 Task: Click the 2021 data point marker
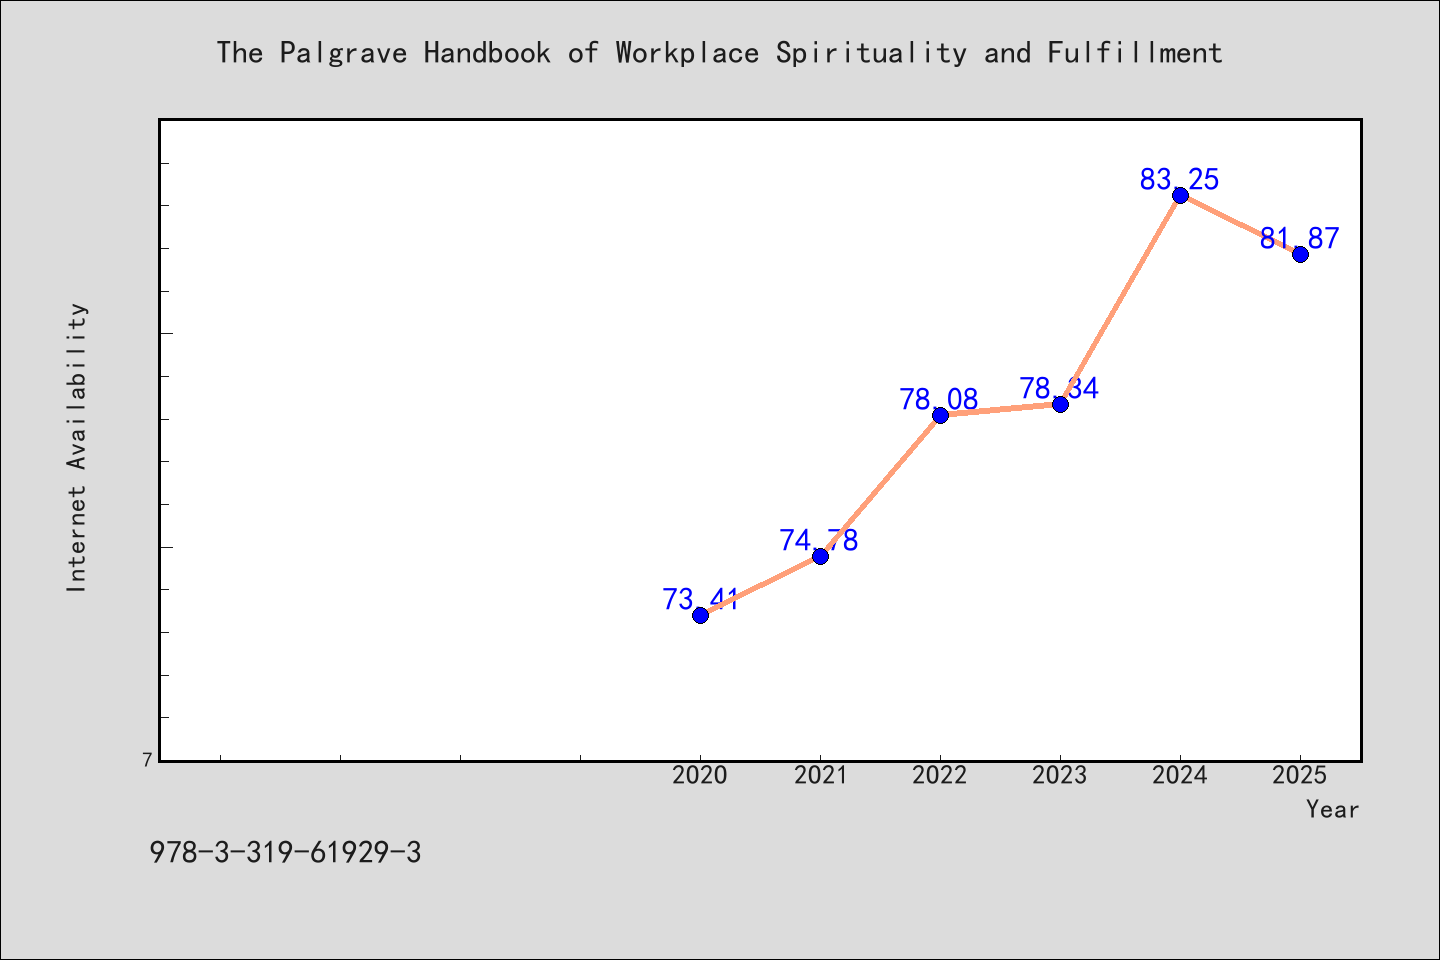coord(820,556)
